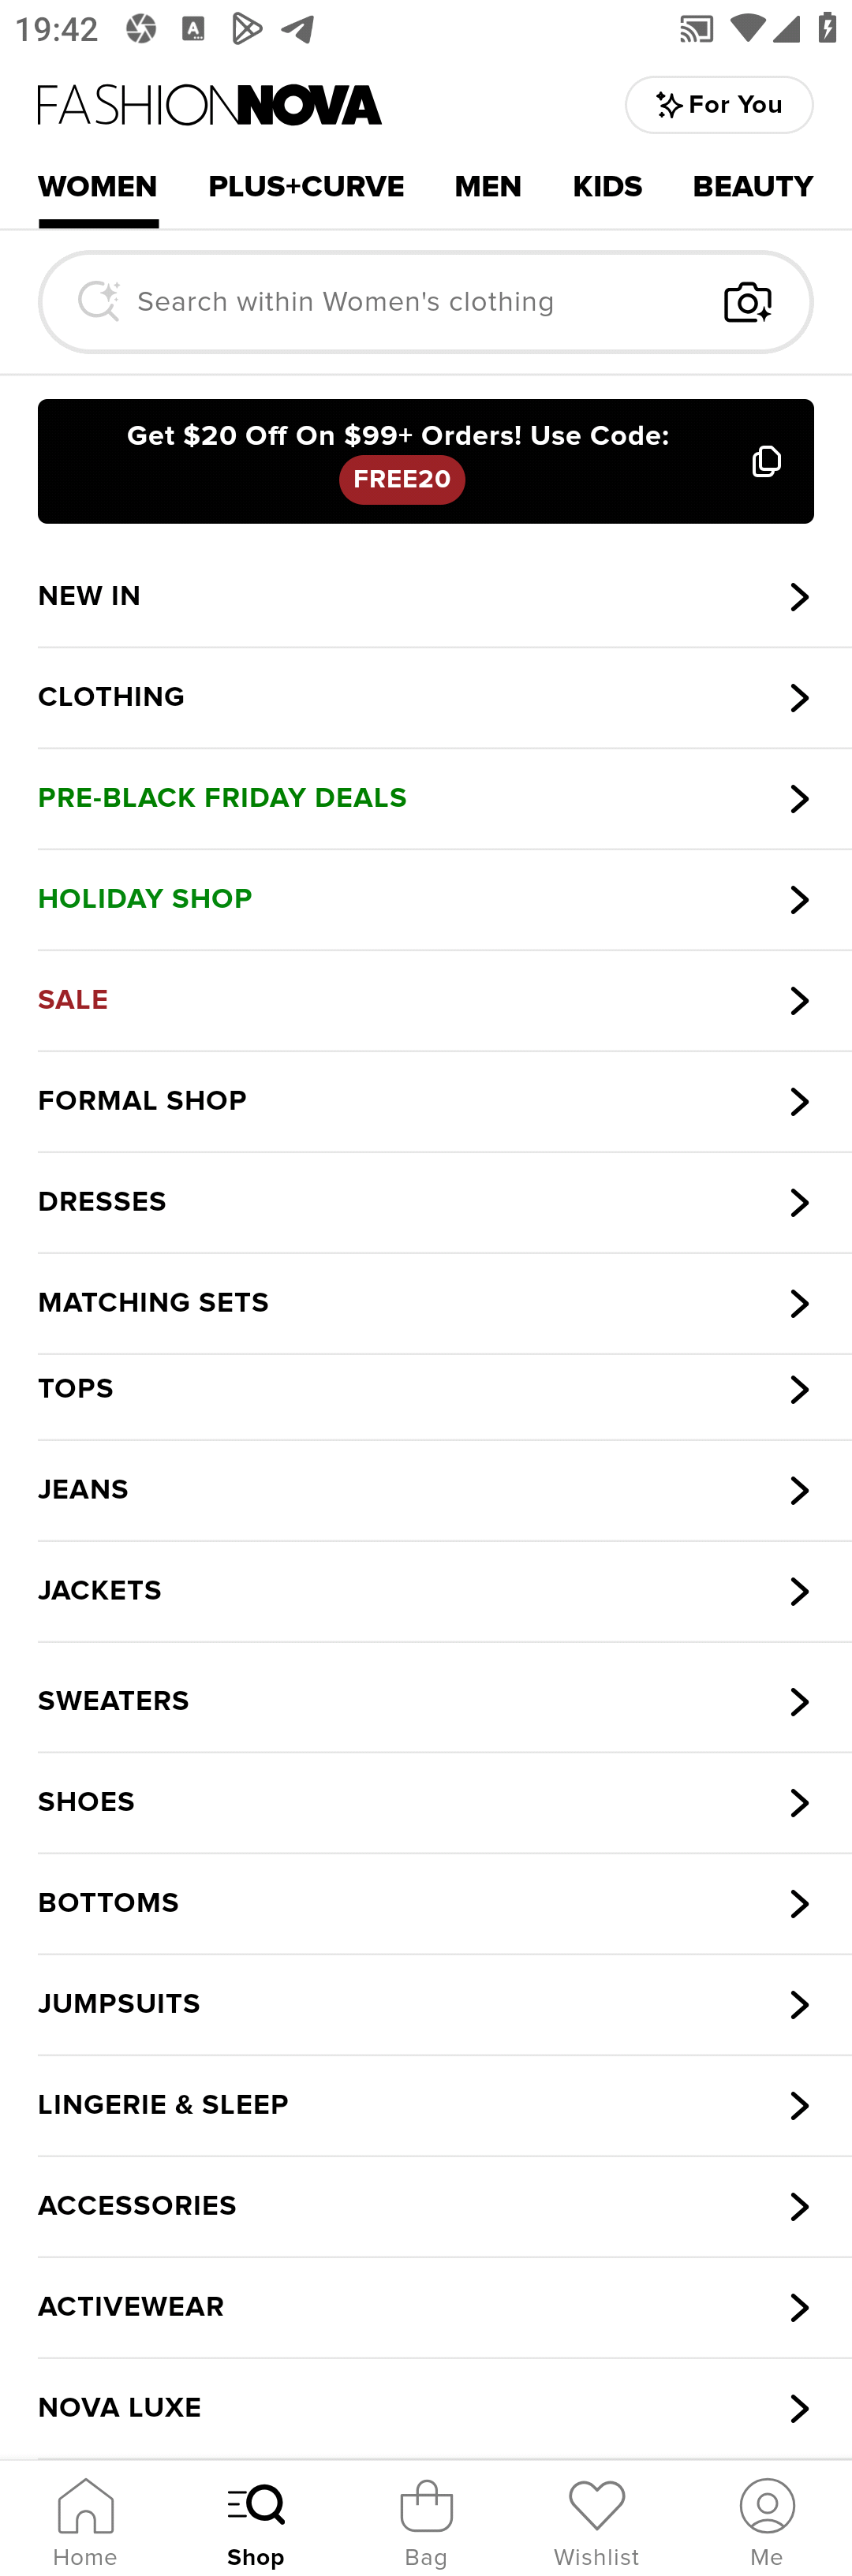
Task: Expand the DRESSES category chevron
Action: 799,1202
